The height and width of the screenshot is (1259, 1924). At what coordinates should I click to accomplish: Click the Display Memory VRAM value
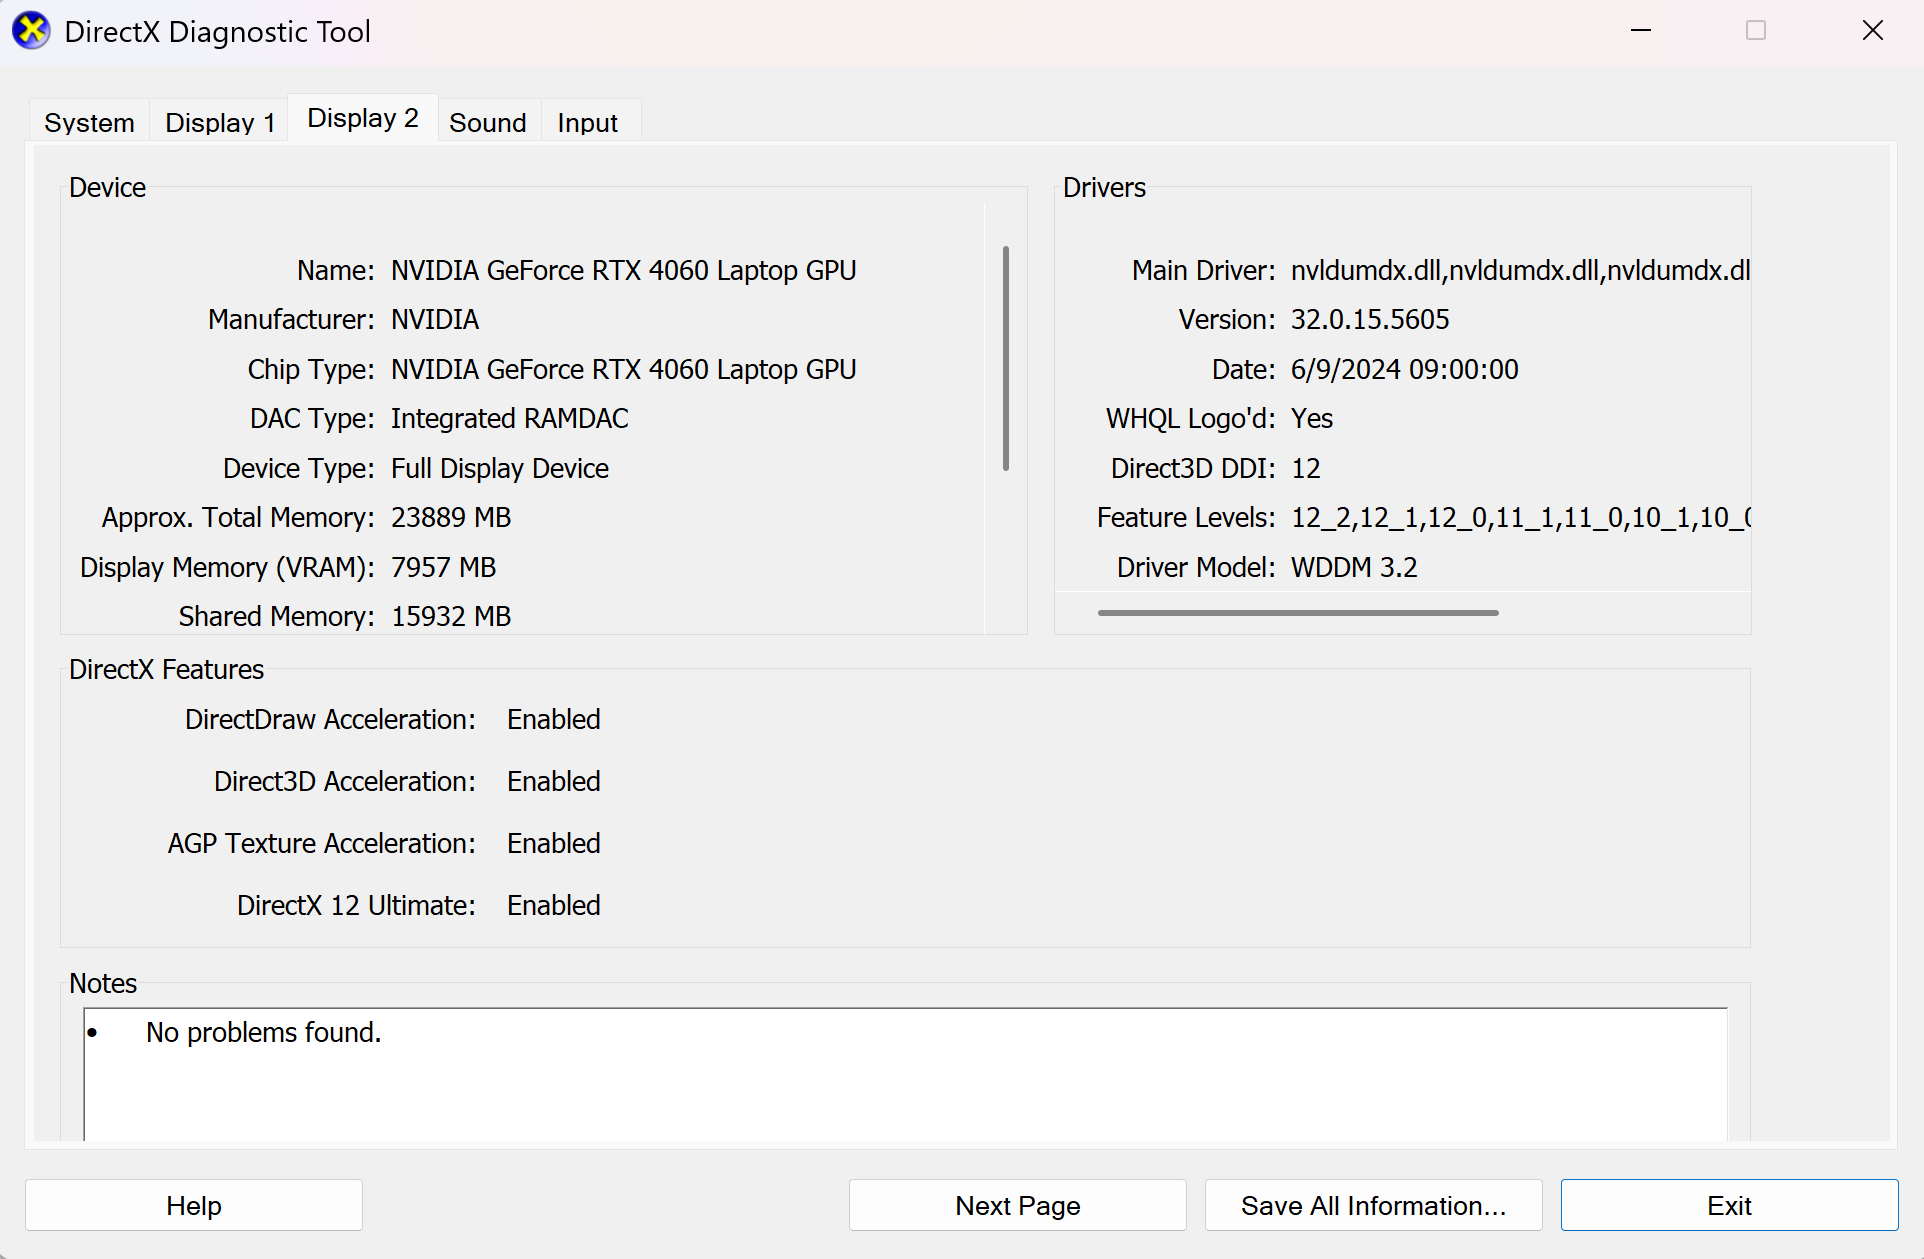(x=443, y=567)
